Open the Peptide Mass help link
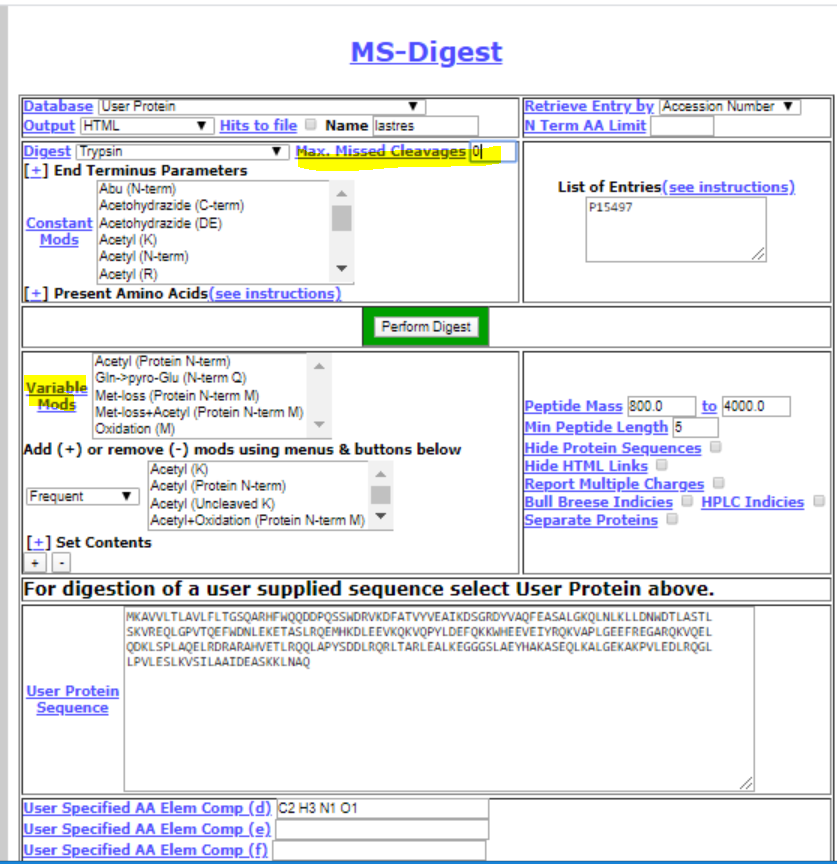This screenshot has height=864, width=837. [x=573, y=406]
